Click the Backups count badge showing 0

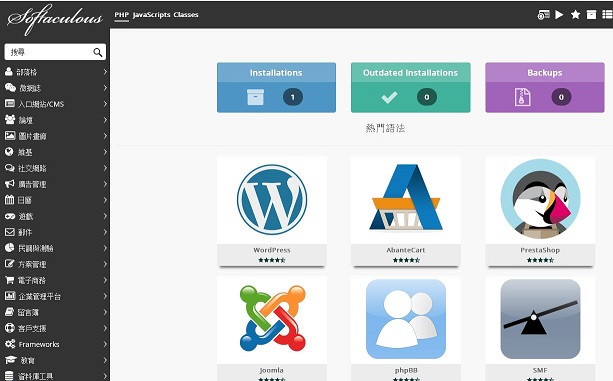coord(561,97)
